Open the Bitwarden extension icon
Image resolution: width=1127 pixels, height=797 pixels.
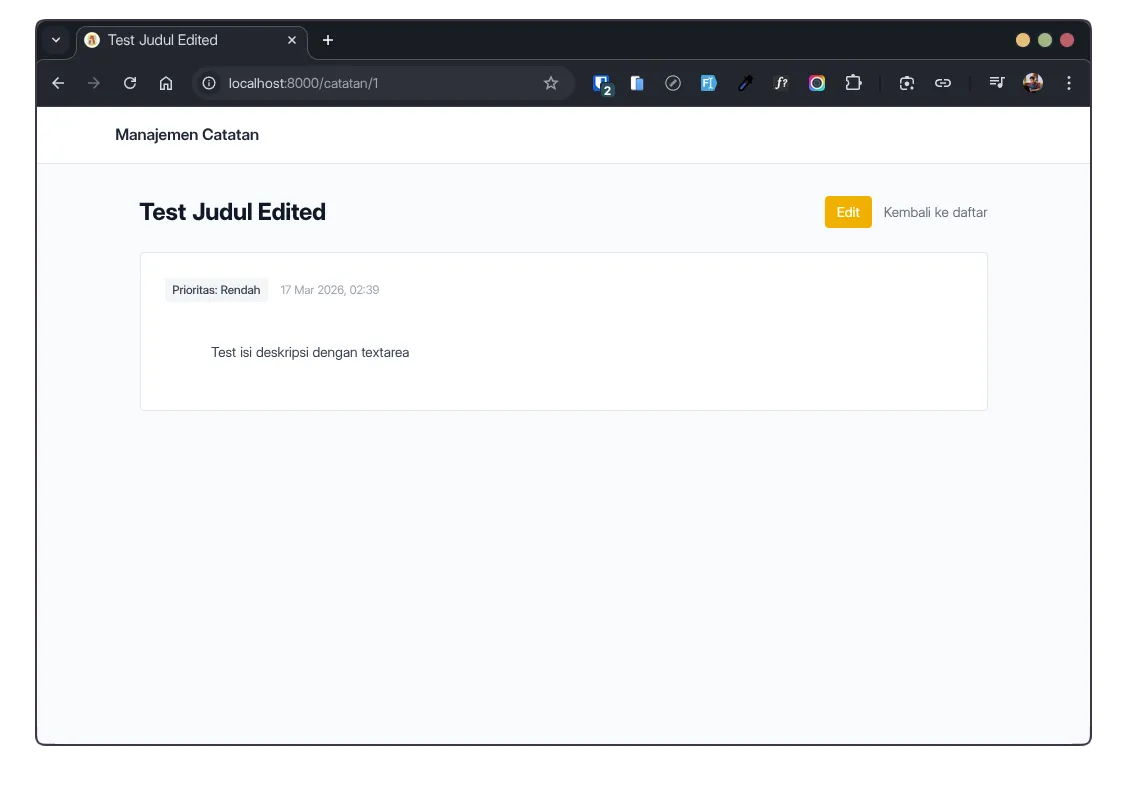click(601, 84)
